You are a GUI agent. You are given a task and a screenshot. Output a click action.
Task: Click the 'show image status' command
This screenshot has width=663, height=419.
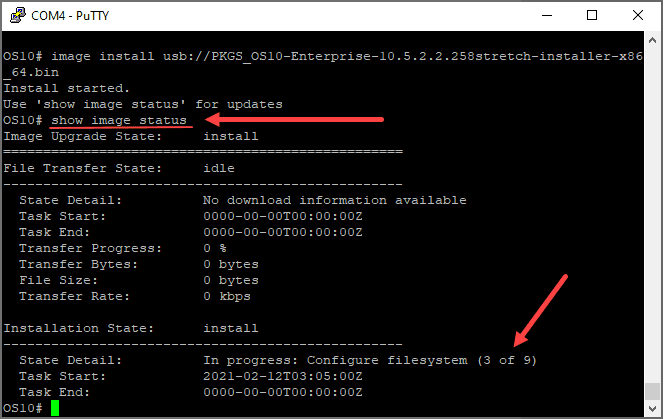pyautogui.click(x=119, y=120)
